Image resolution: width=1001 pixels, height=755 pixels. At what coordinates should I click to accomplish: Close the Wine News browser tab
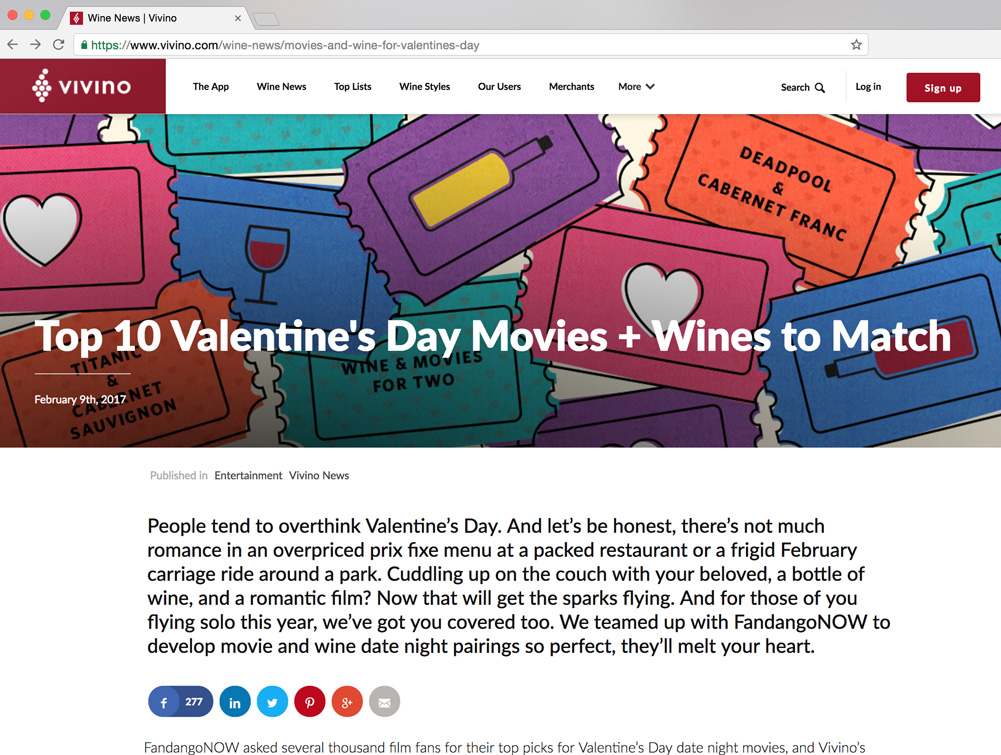tap(237, 18)
